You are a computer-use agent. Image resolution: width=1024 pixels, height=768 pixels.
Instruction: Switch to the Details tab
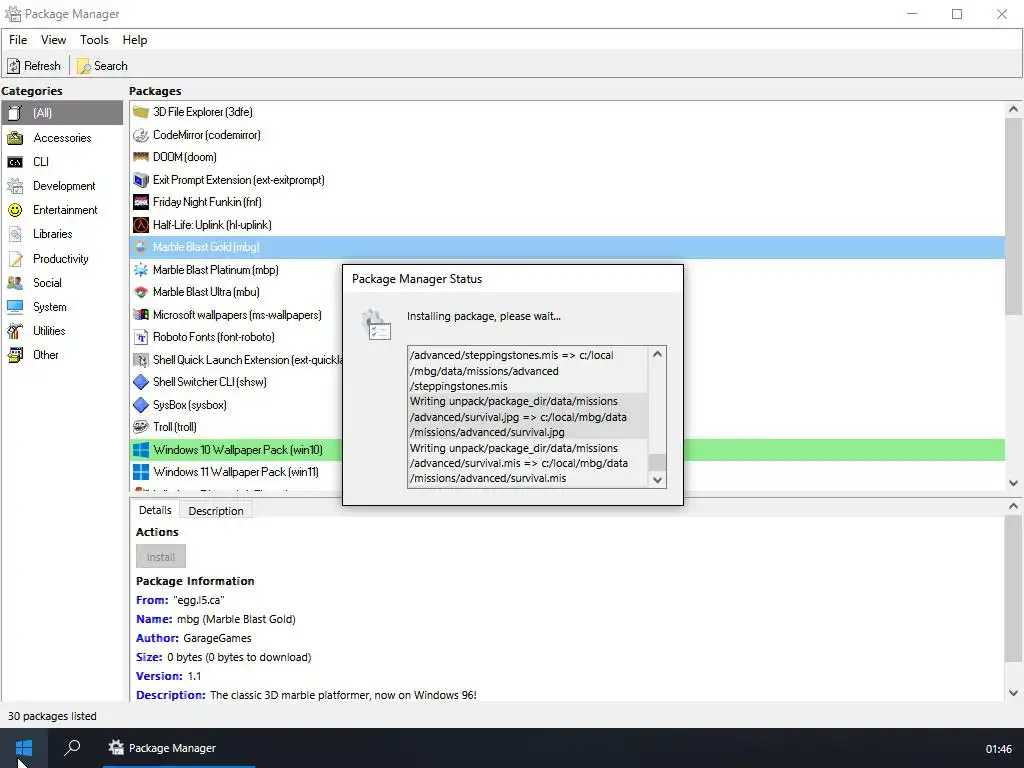155,510
